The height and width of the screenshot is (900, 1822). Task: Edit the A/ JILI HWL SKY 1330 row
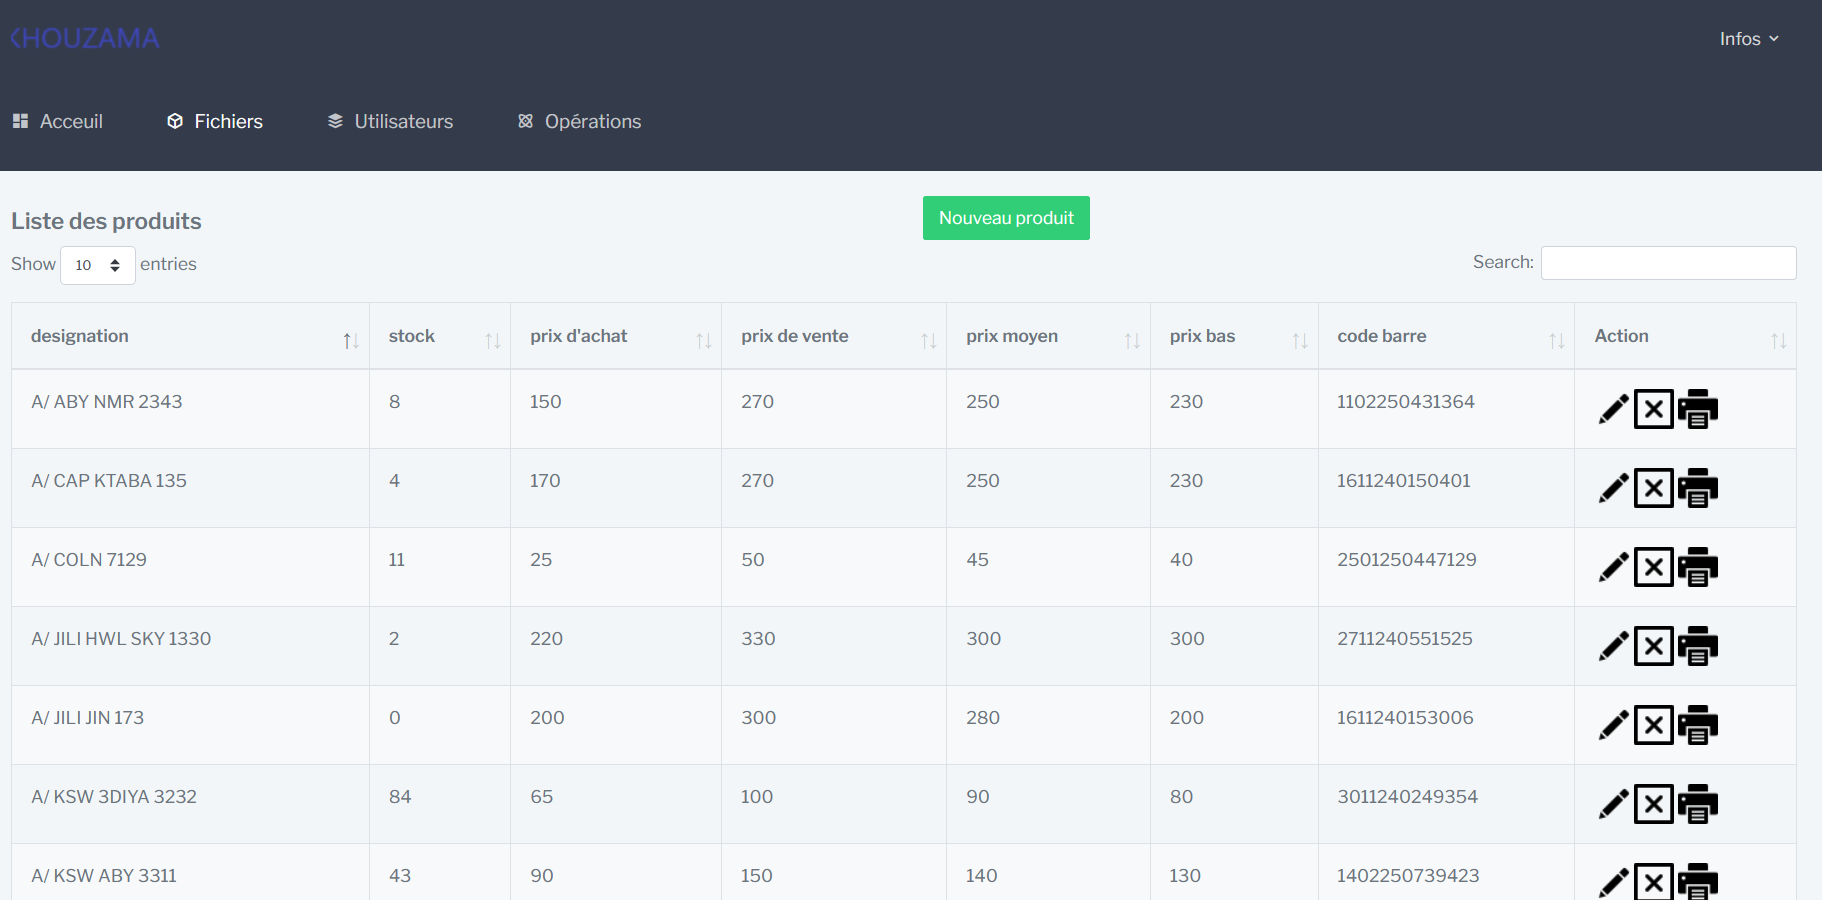coord(1613,646)
